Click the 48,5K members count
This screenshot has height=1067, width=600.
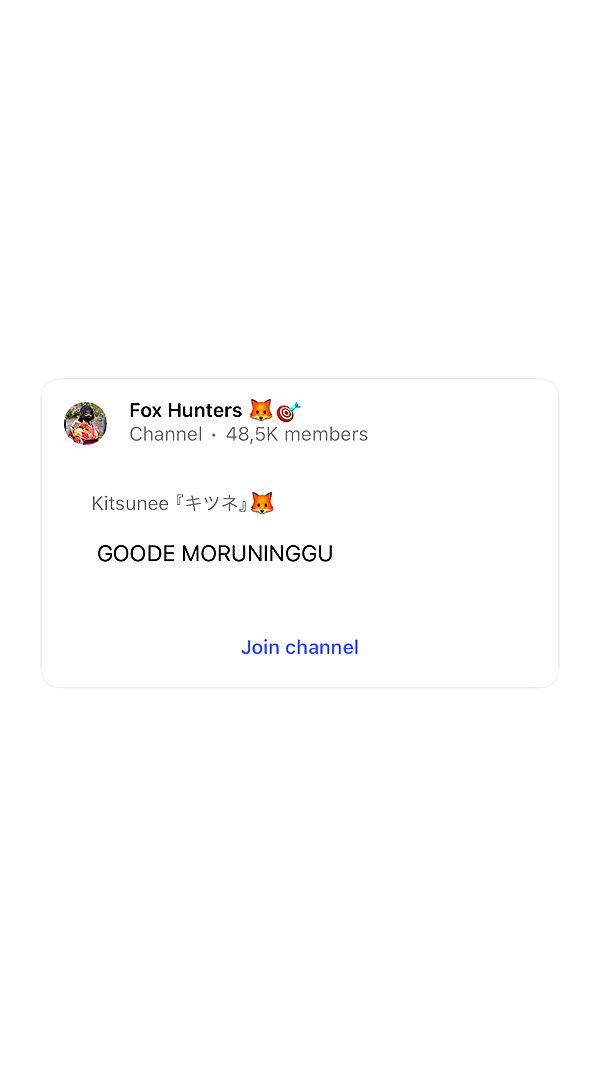coord(297,434)
